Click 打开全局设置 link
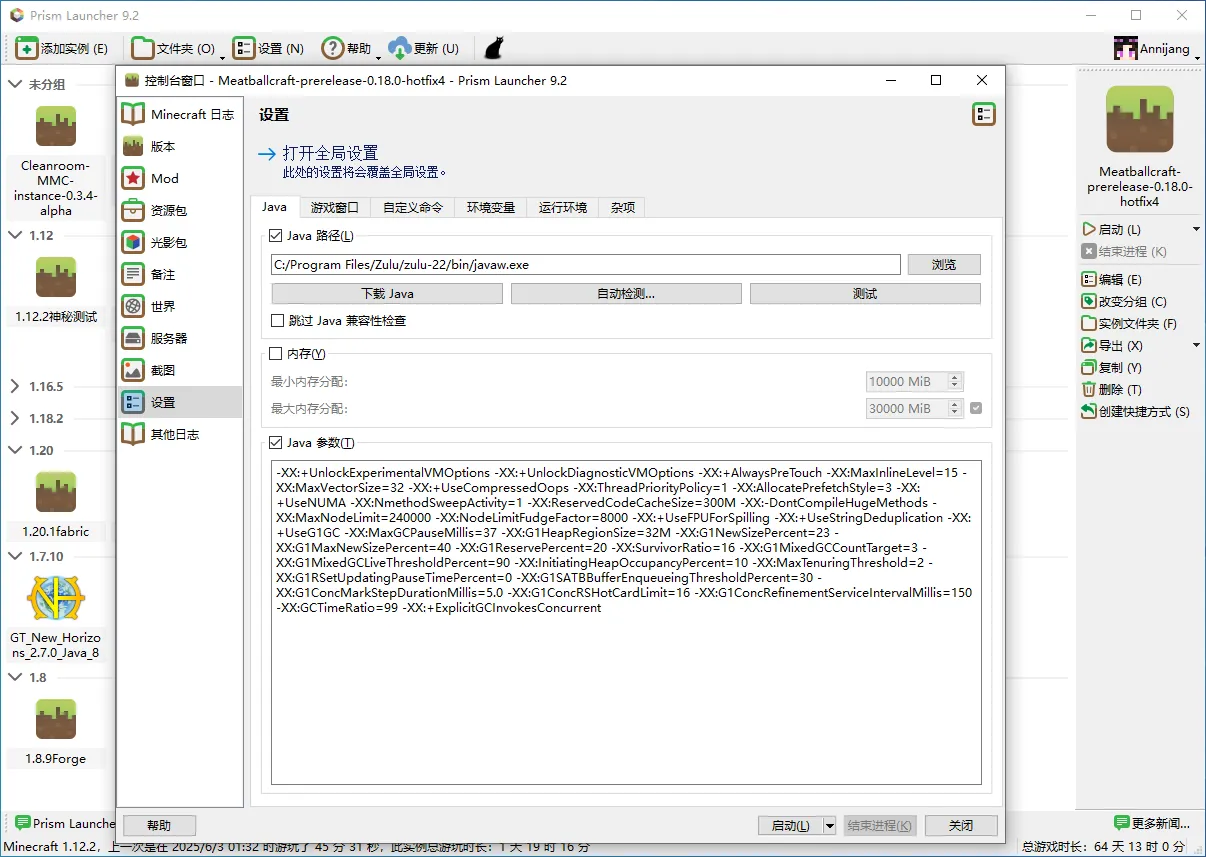The width and height of the screenshot is (1206, 857). [330, 153]
